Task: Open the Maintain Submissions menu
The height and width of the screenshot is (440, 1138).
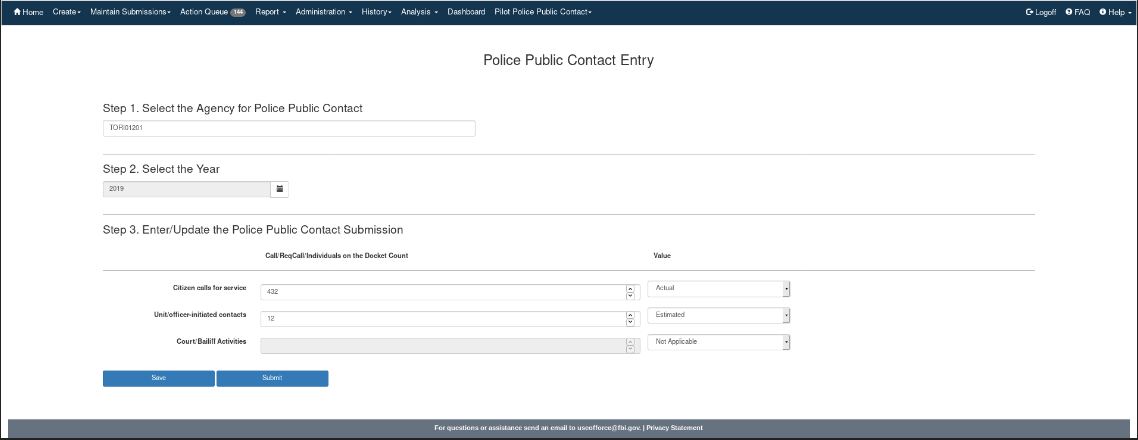Action: [130, 12]
